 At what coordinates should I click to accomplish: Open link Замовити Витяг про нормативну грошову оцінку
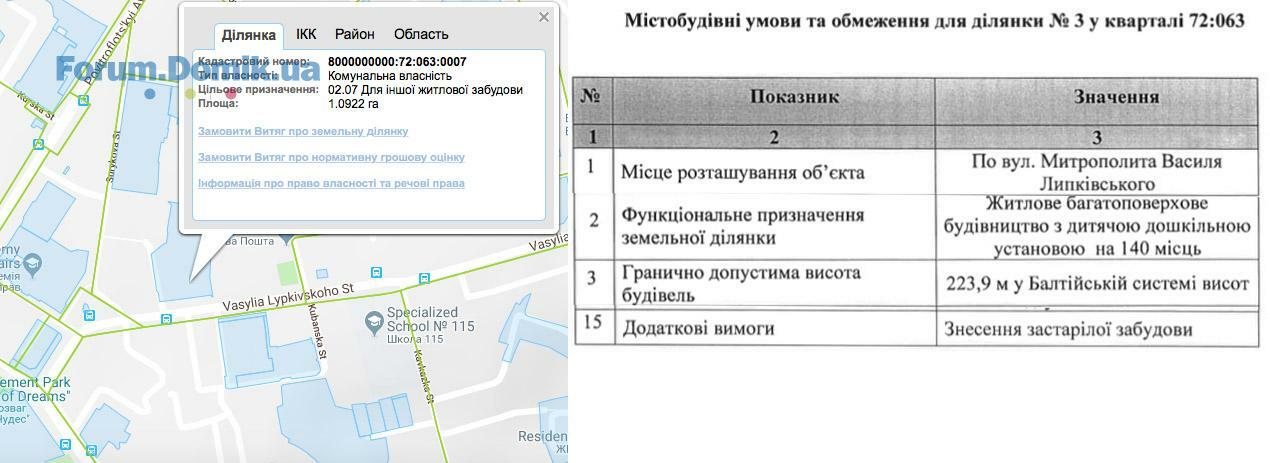[331, 157]
